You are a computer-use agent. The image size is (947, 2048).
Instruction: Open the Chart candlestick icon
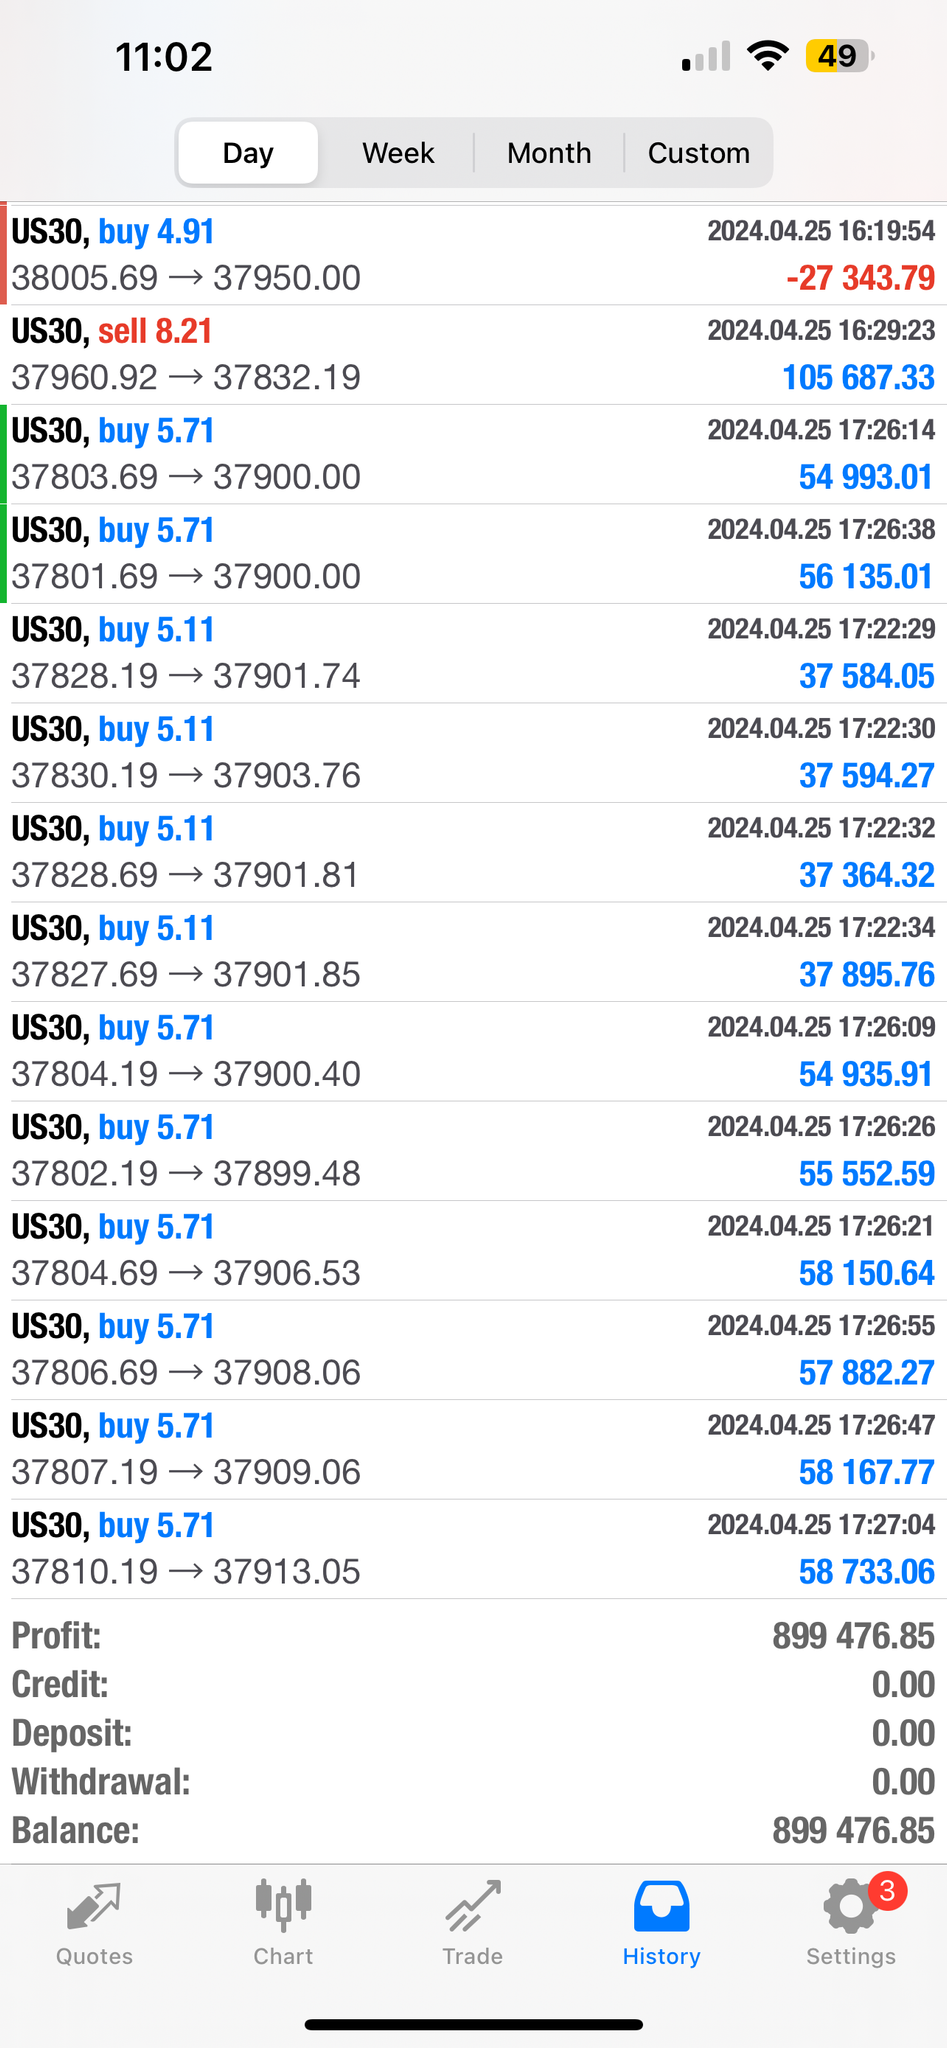(283, 1905)
